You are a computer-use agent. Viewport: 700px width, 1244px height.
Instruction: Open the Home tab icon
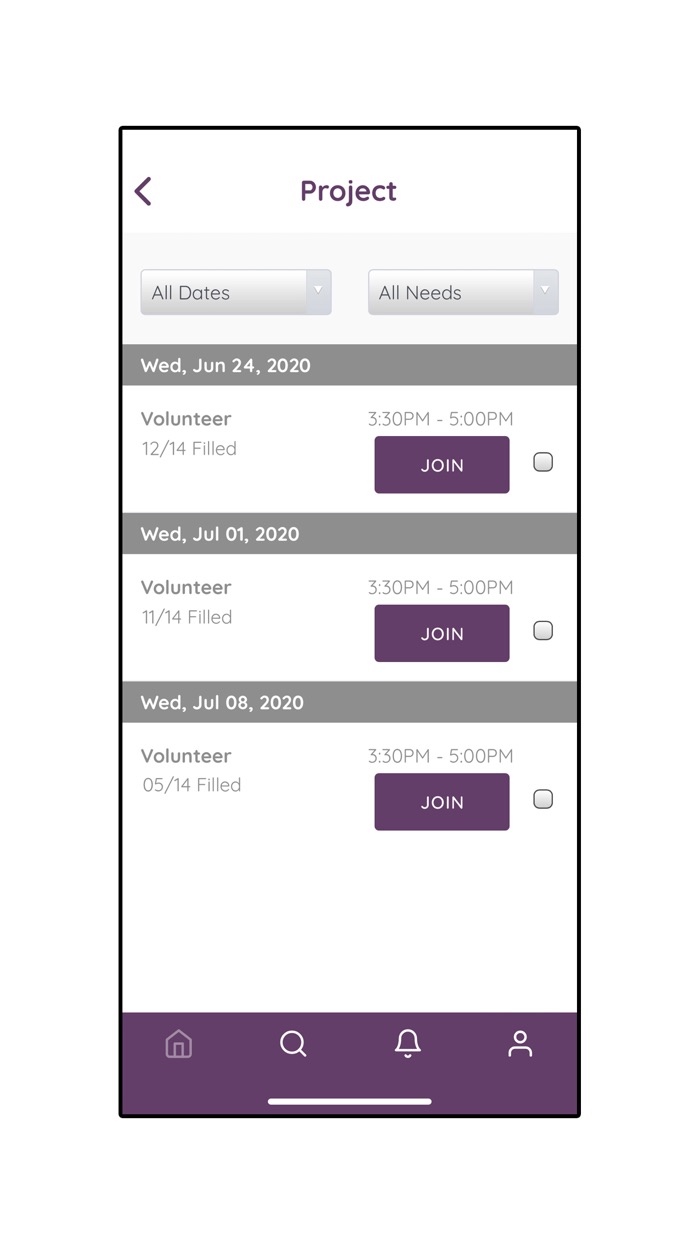(x=178, y=1044)
